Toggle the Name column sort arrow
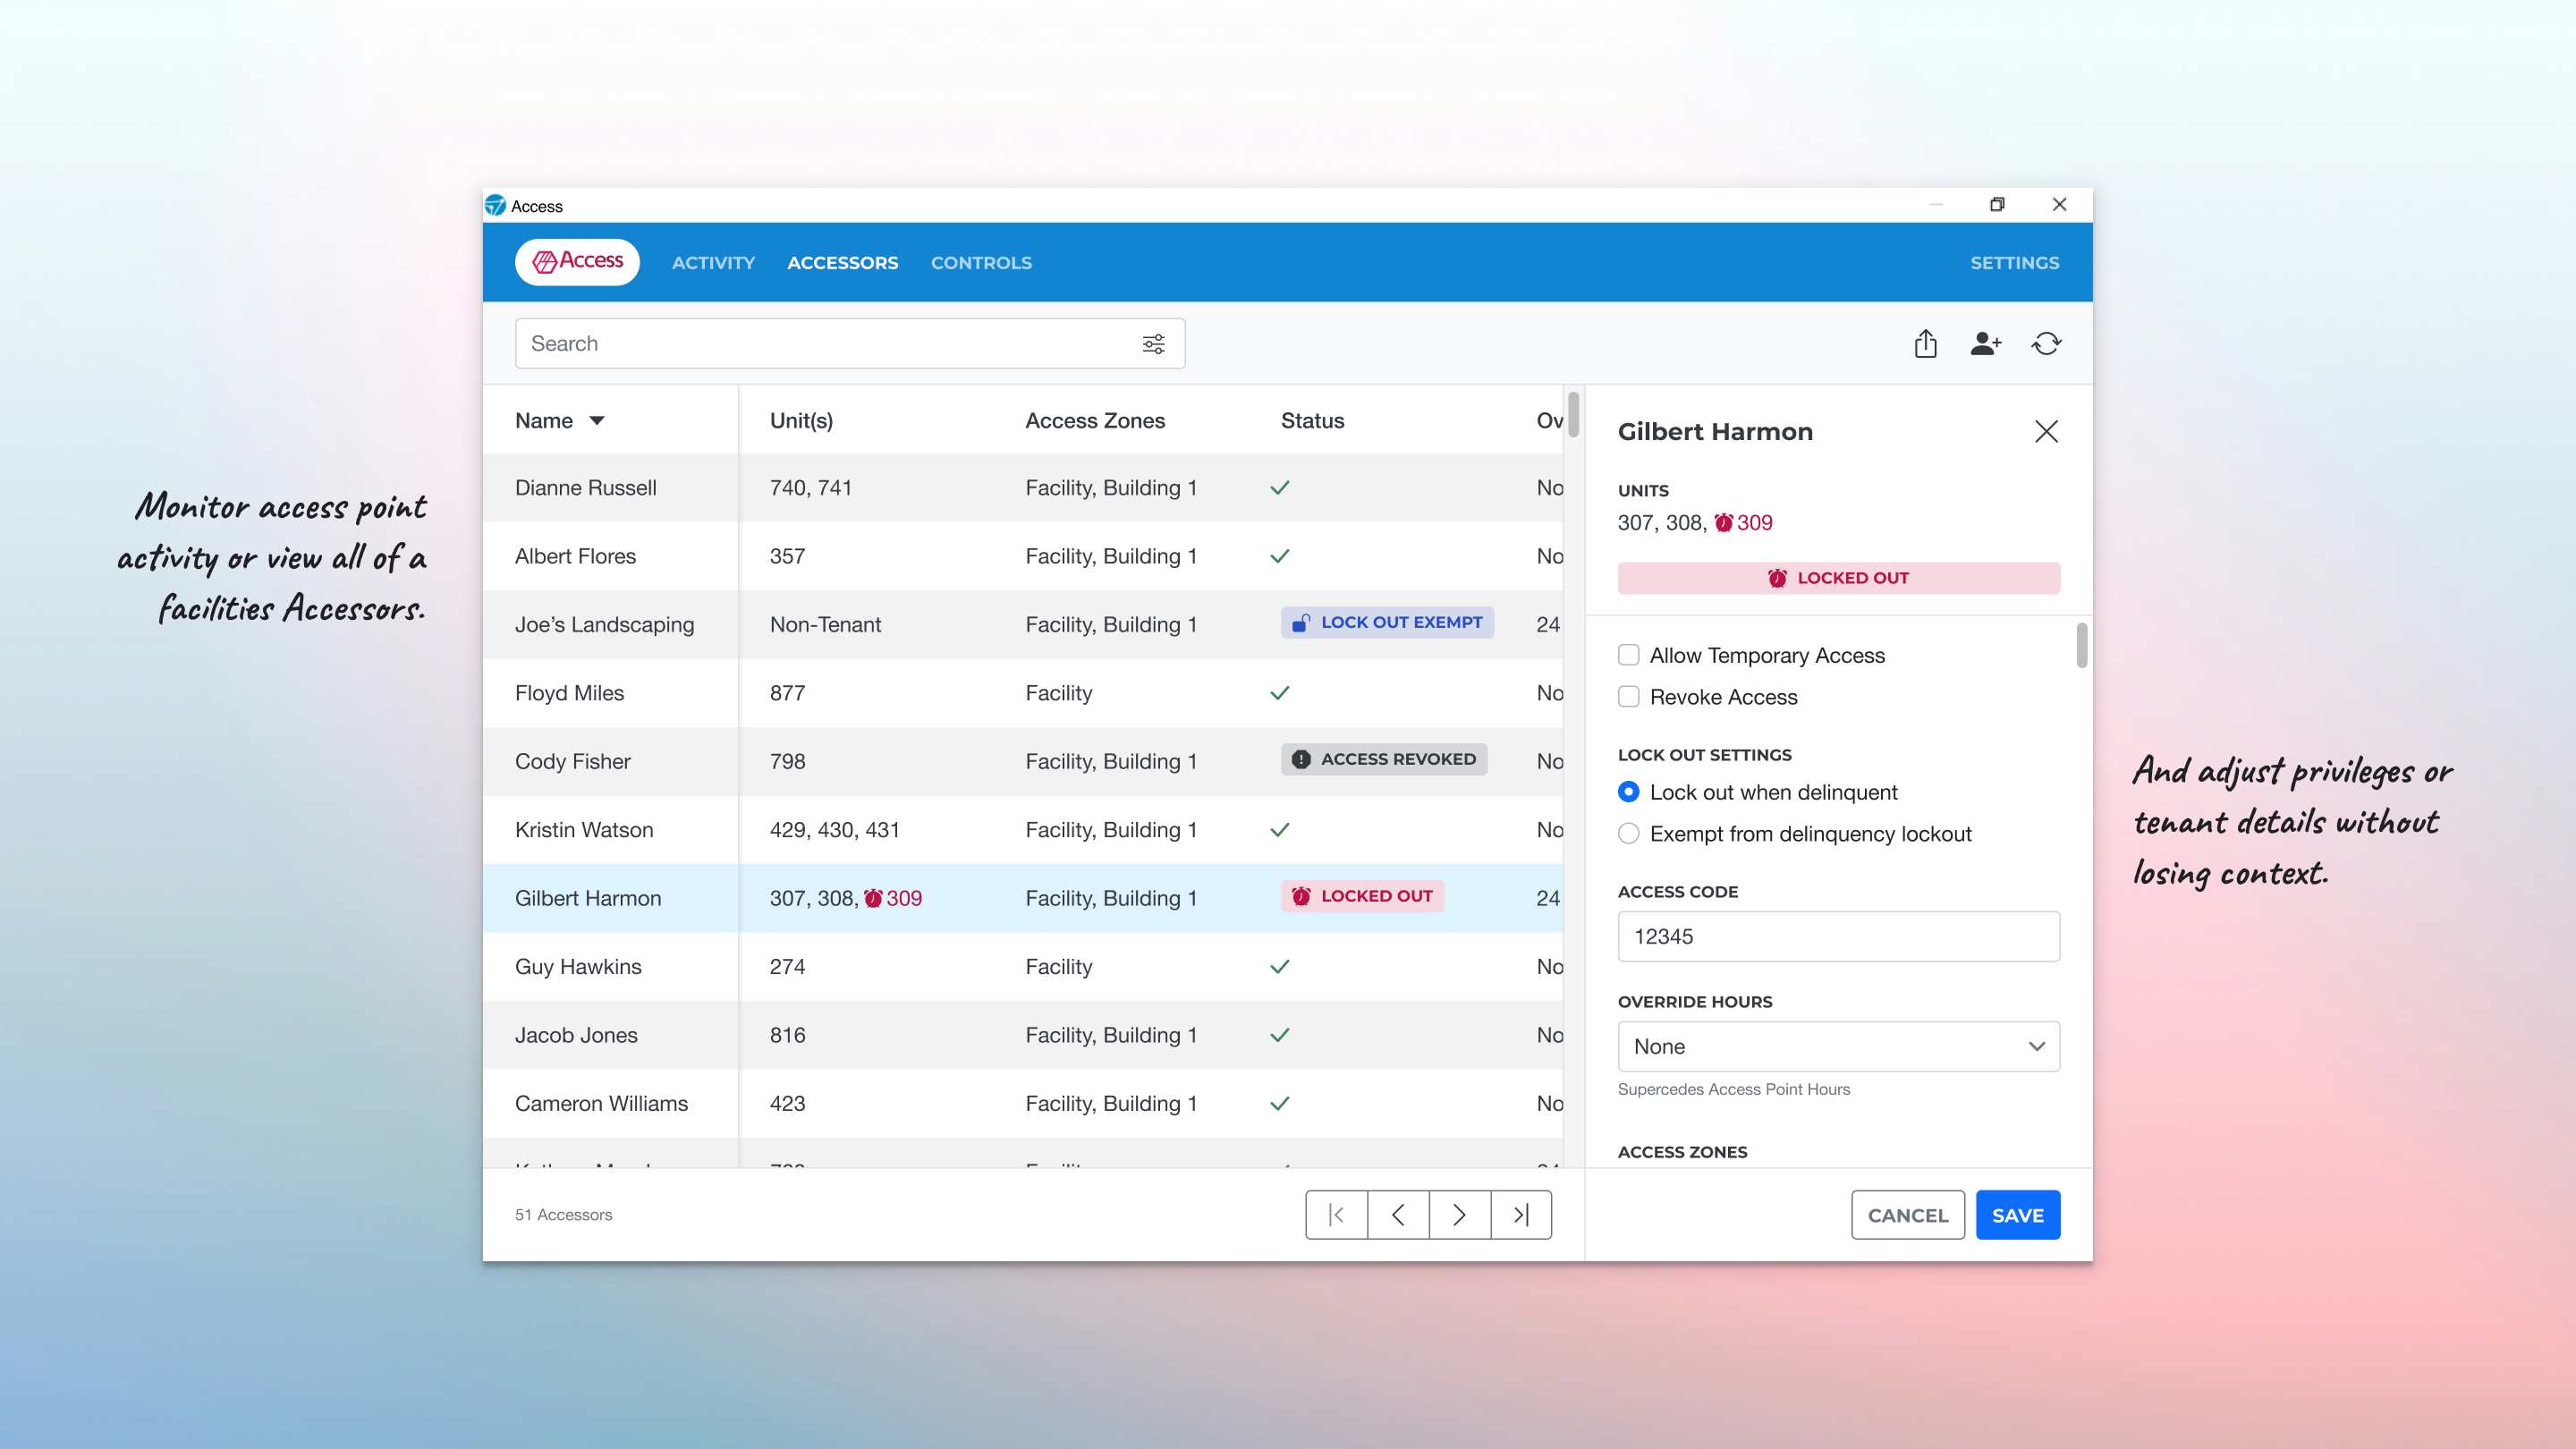The width and height of the screenshot is (2576, 1449). (597, 421)
